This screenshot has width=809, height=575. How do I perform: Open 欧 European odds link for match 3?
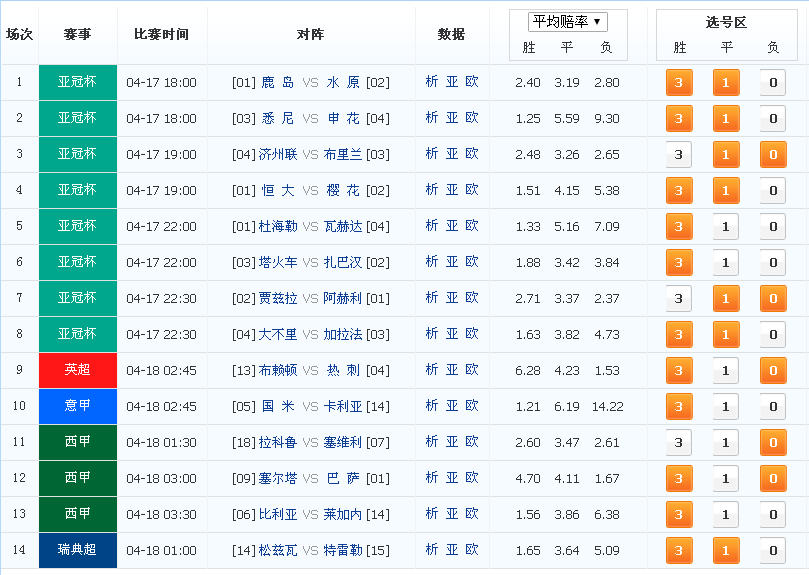pyautogui.click(x=472, y=154)
